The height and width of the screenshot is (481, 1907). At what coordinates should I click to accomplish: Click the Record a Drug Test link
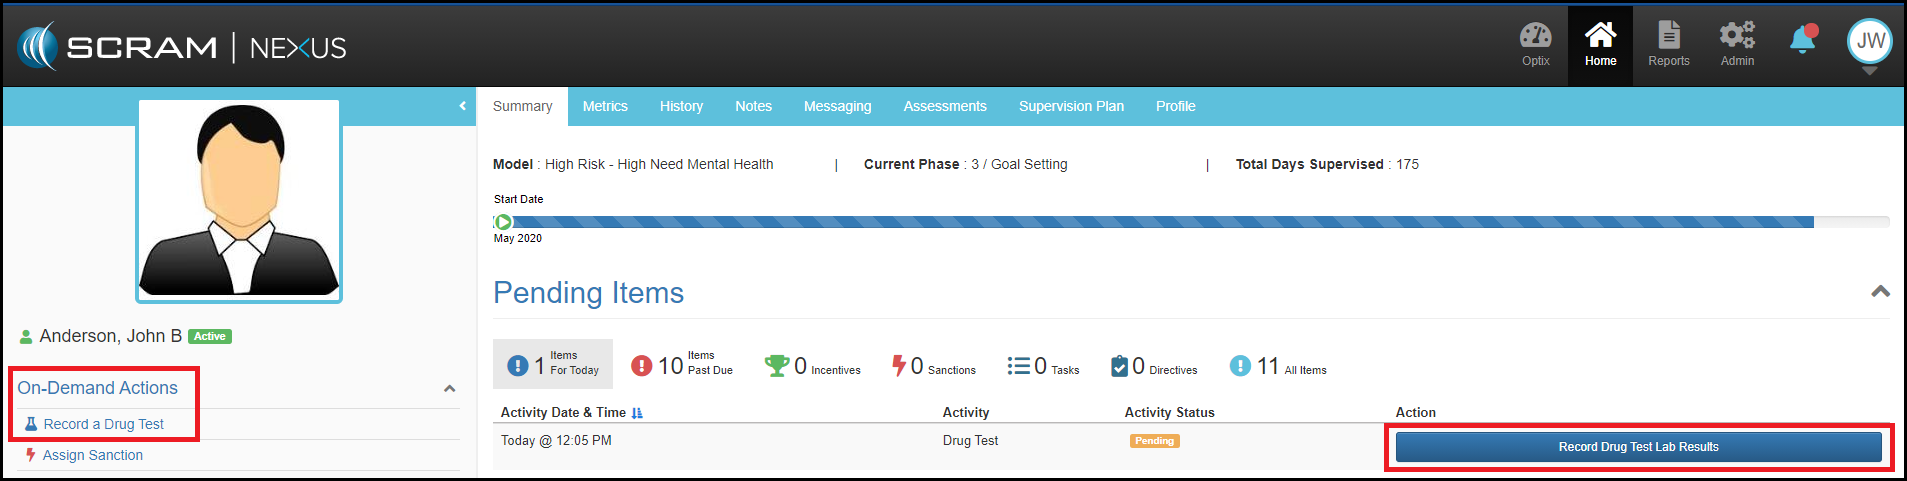(103, 424)
